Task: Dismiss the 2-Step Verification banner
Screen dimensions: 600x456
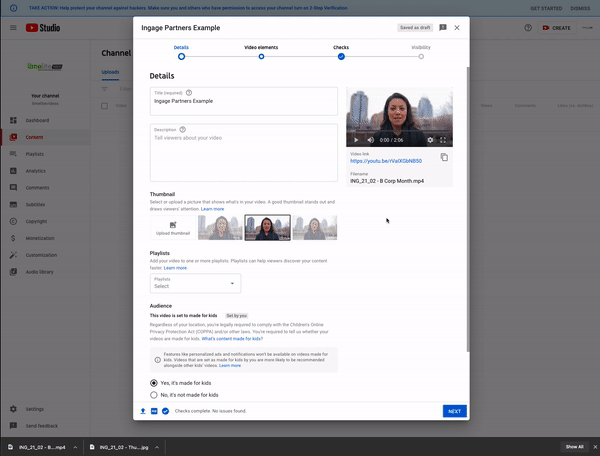Action: pyautogui.click(x=580, y=8)
